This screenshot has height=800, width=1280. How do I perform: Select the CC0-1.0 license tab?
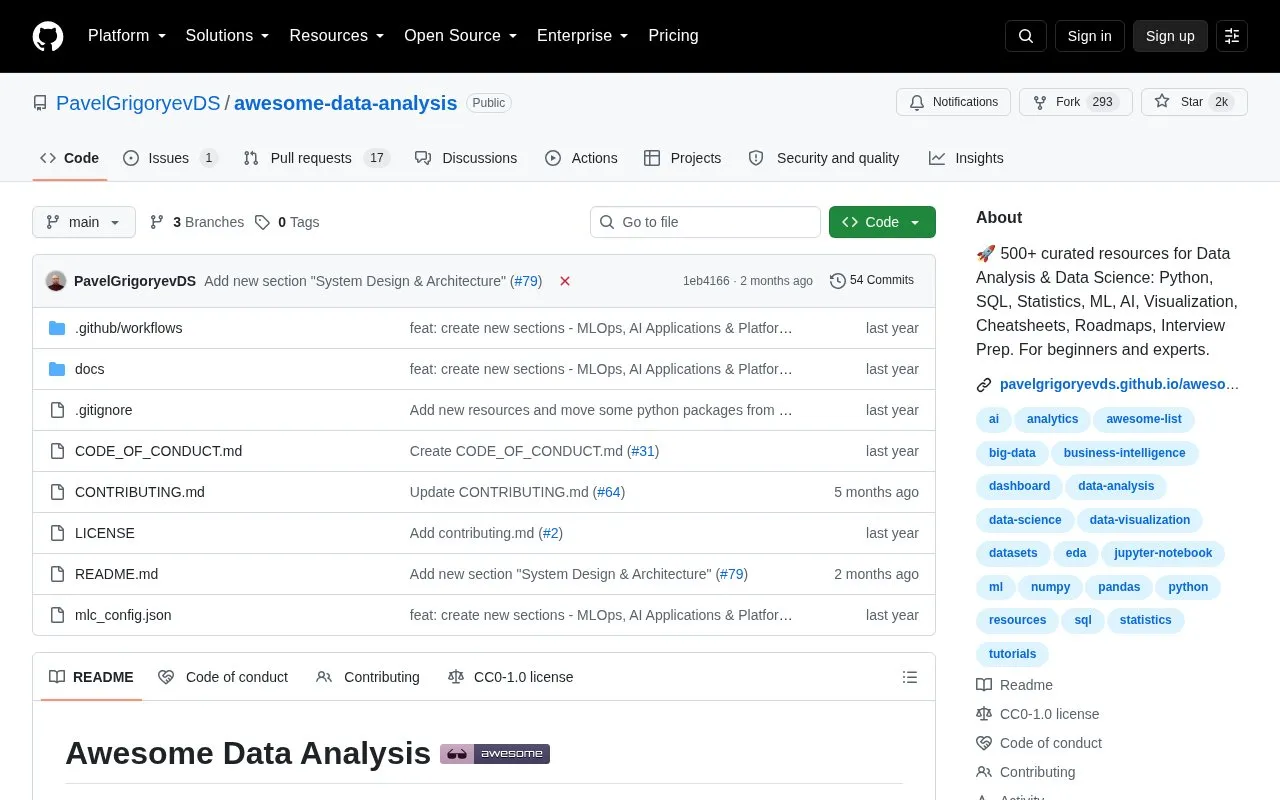[511, 677]
